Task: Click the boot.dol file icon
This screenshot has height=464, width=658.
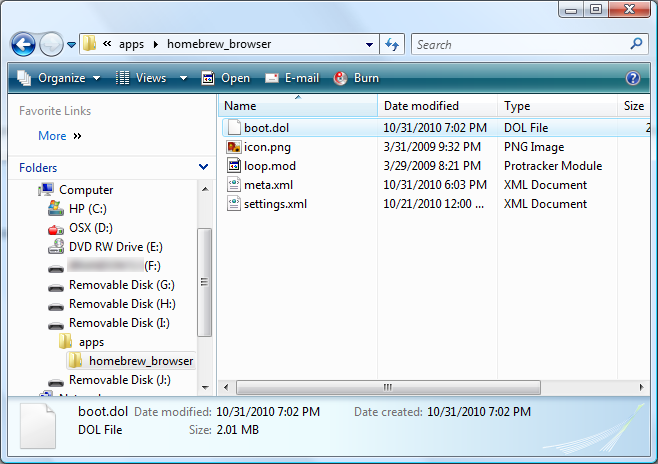Action: 234,128
